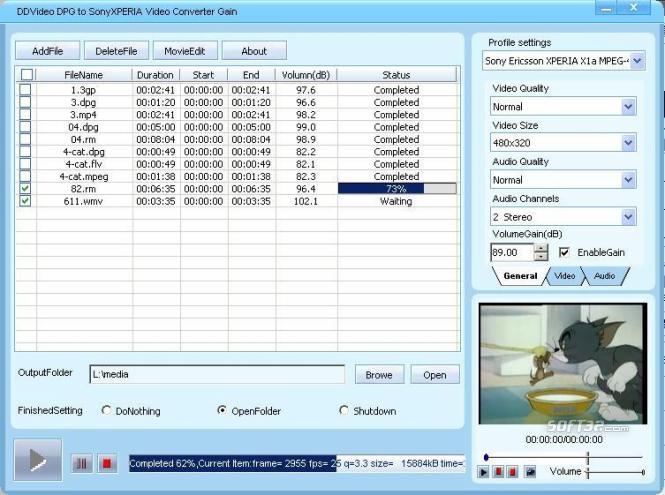Tick the select-all checkbox in table header
The image size is (665, 495).
[x=26, y=75]
